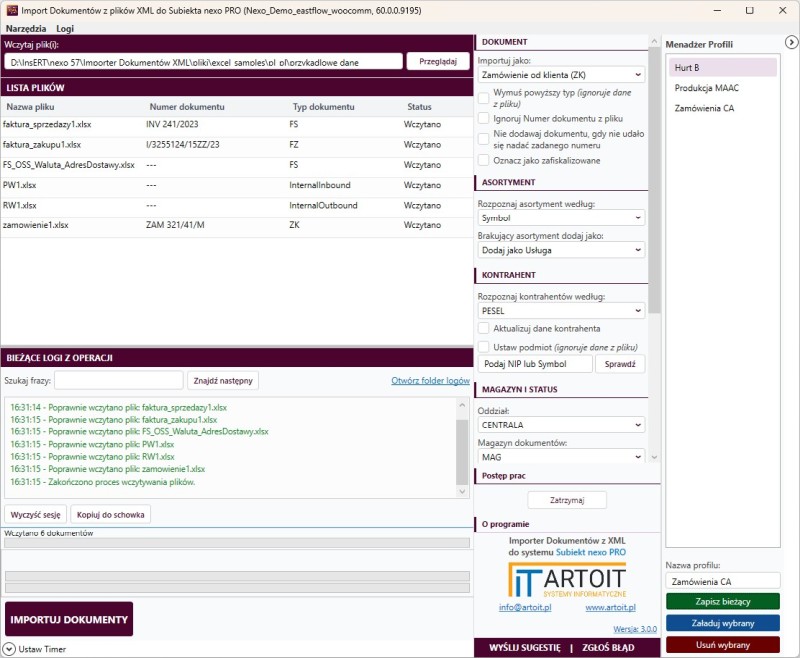Viewport: 800px width, 658px height.
Task: Click the Zatrzymaj button
Action: (567, 500)
